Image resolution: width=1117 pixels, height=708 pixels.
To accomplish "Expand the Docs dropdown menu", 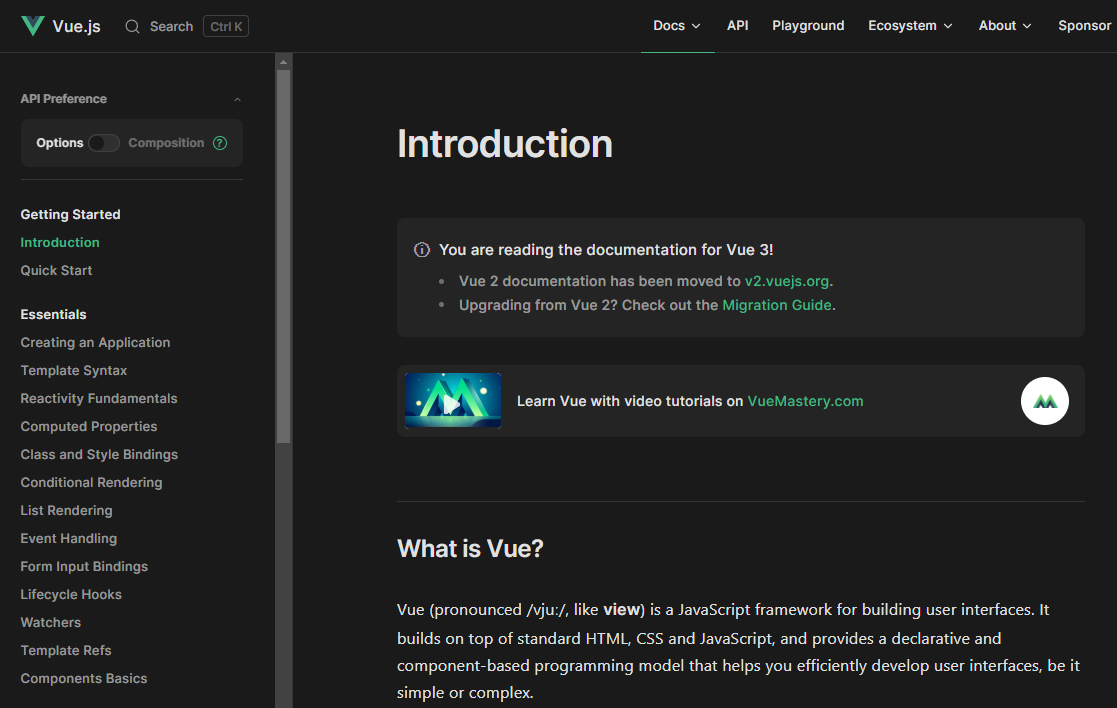I will tap(677, 25).
